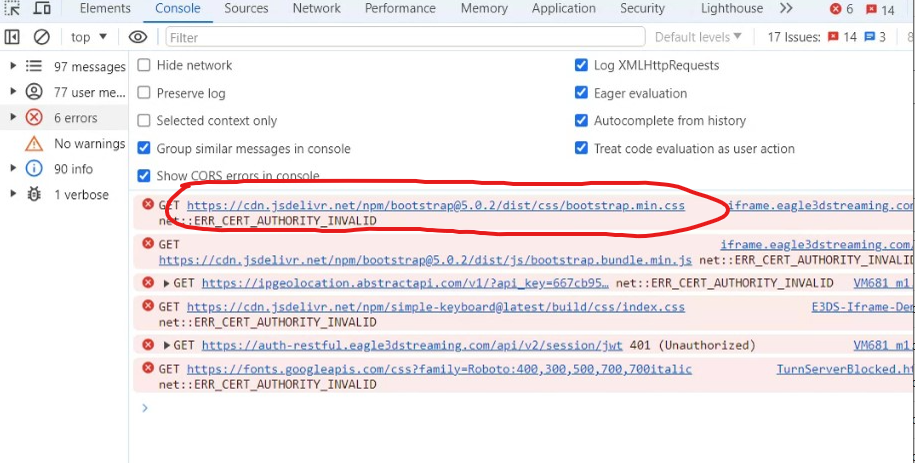The image size is (915, 463).
Task: Enable the Preserve log checkbox
Action: click(x=144, y=93)
